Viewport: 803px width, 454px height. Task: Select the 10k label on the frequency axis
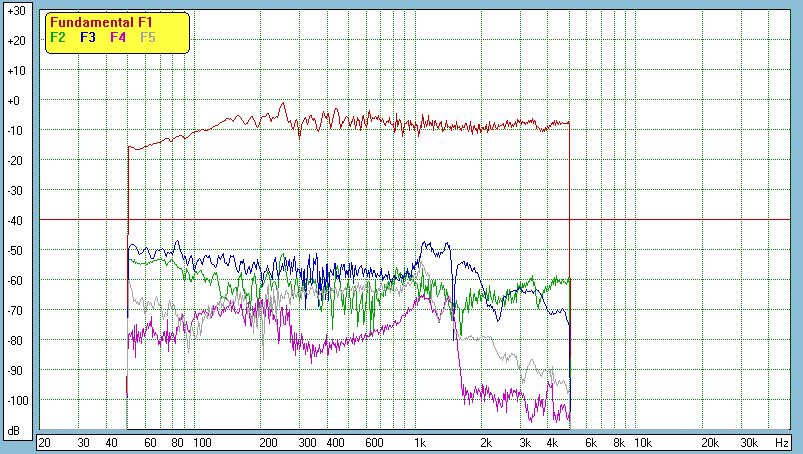(643, 442)
